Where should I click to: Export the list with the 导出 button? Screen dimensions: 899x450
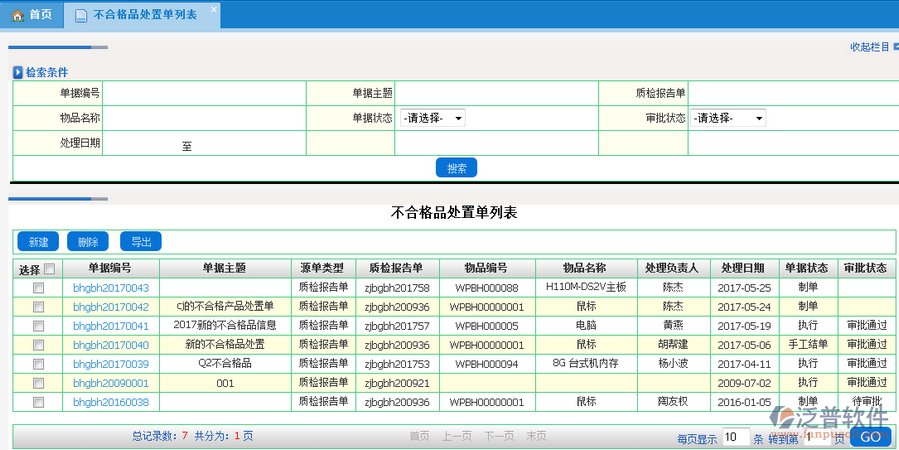[x=140, y=242]
